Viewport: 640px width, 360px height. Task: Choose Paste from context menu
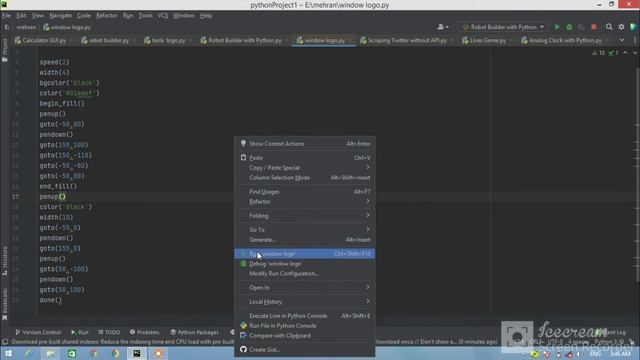(304, 158)
